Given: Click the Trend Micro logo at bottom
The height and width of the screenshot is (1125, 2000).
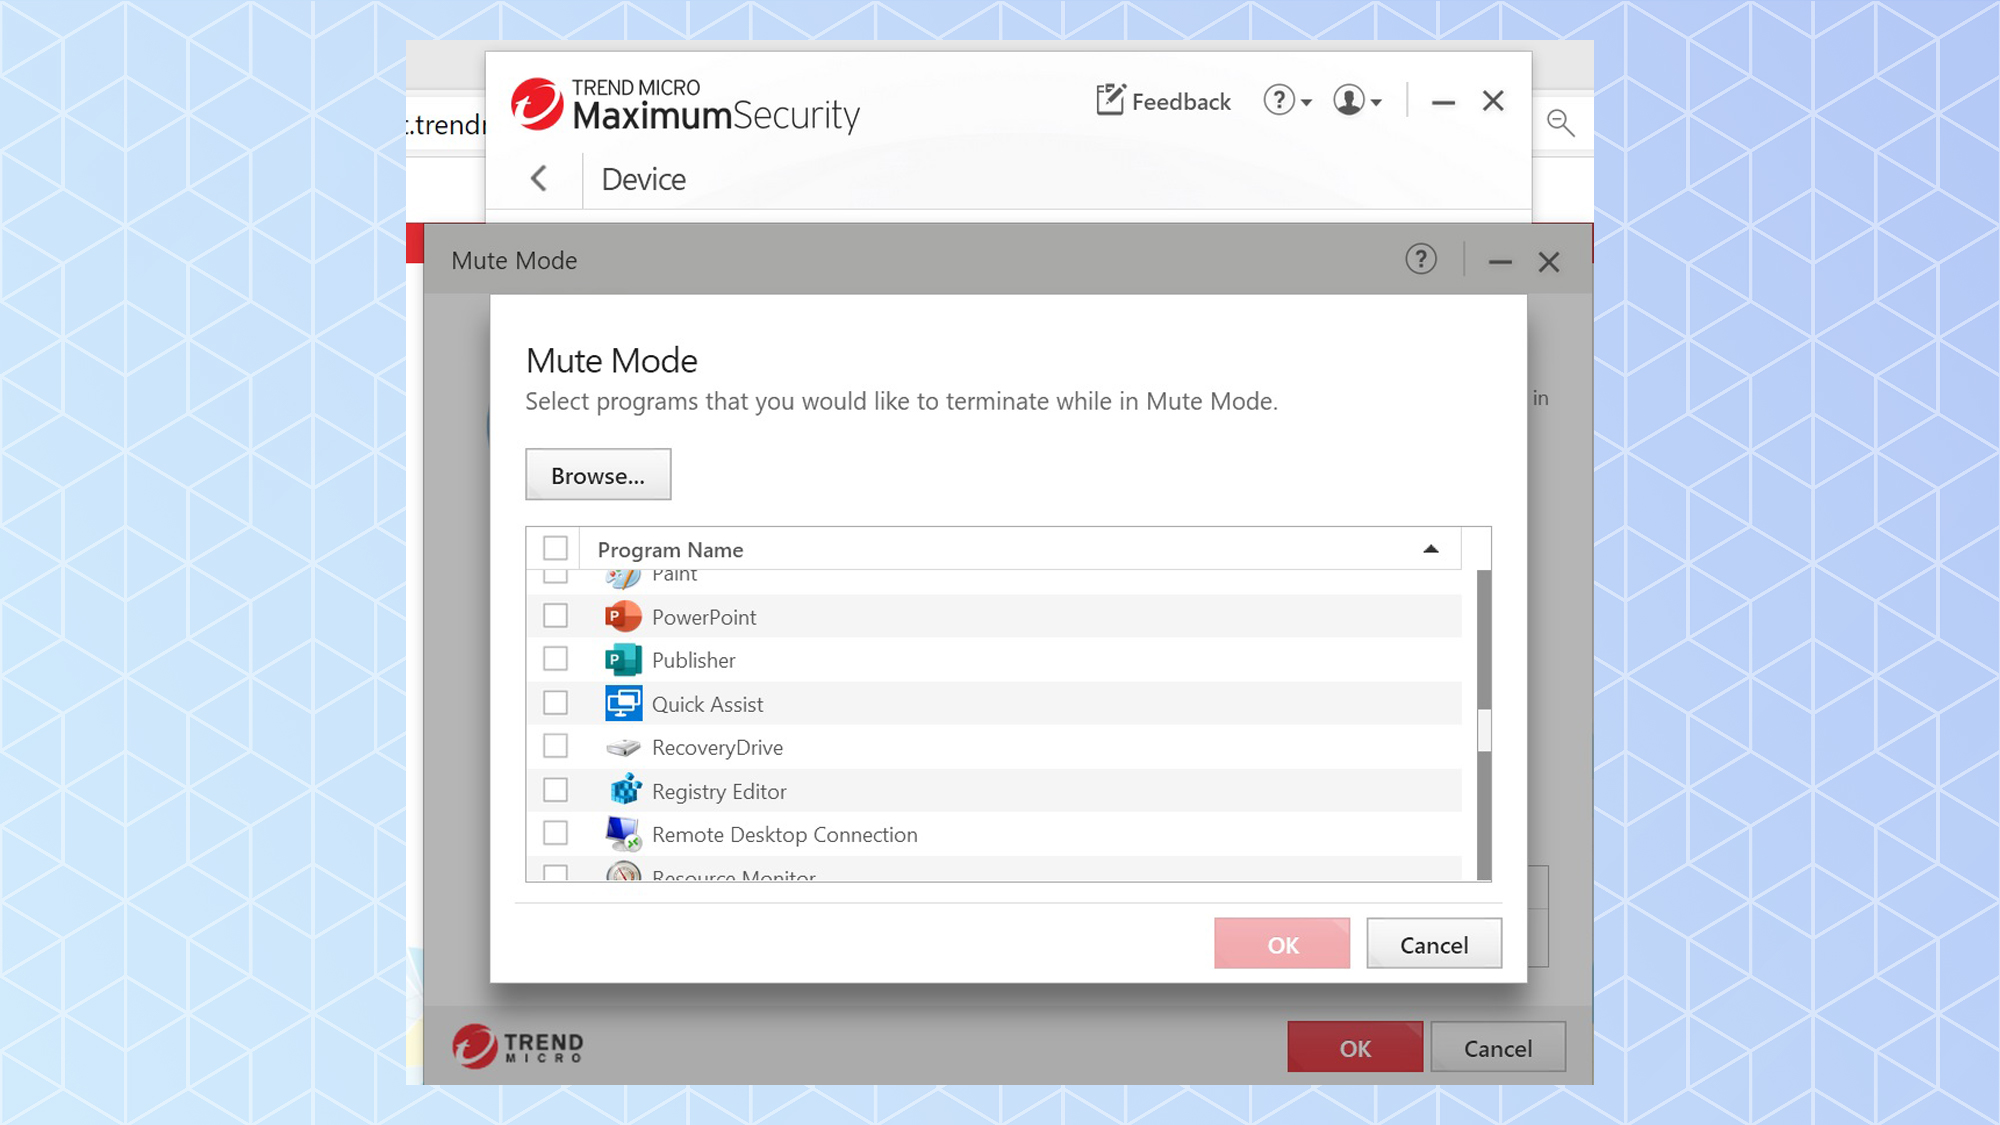Looking at the screenshot, I should coord(516,1046).
